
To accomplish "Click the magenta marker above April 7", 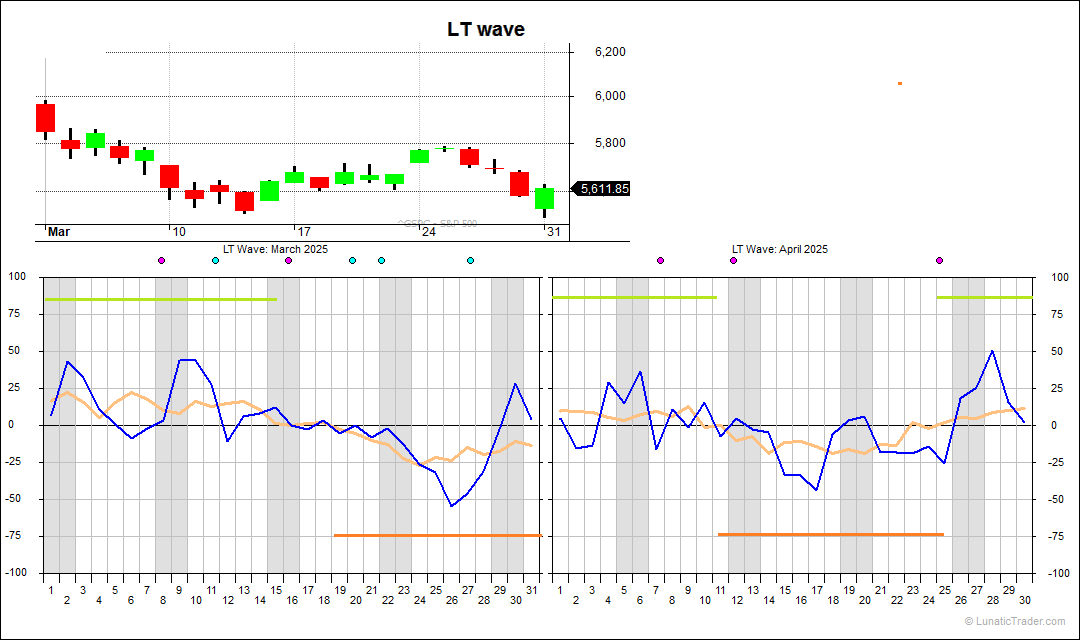I will tap(660, 261).
